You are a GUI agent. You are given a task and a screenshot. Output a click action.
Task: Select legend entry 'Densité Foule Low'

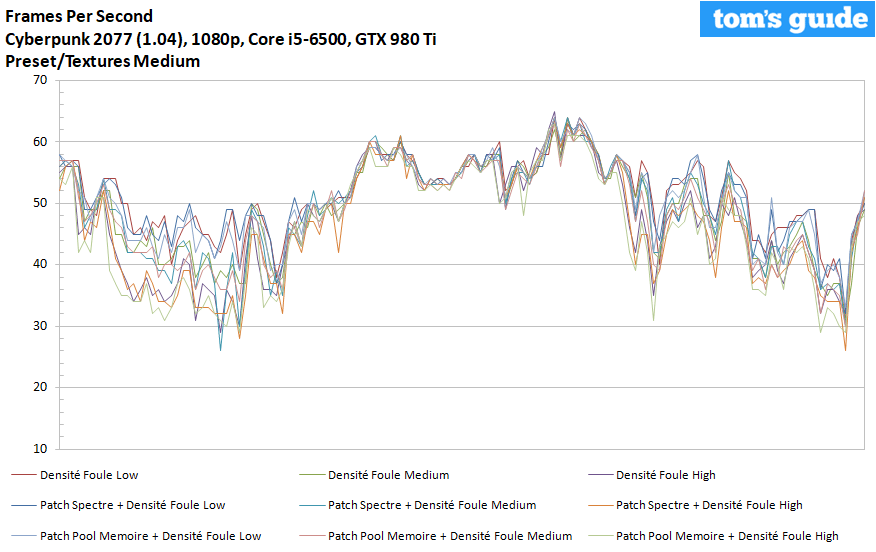(89, 475)
